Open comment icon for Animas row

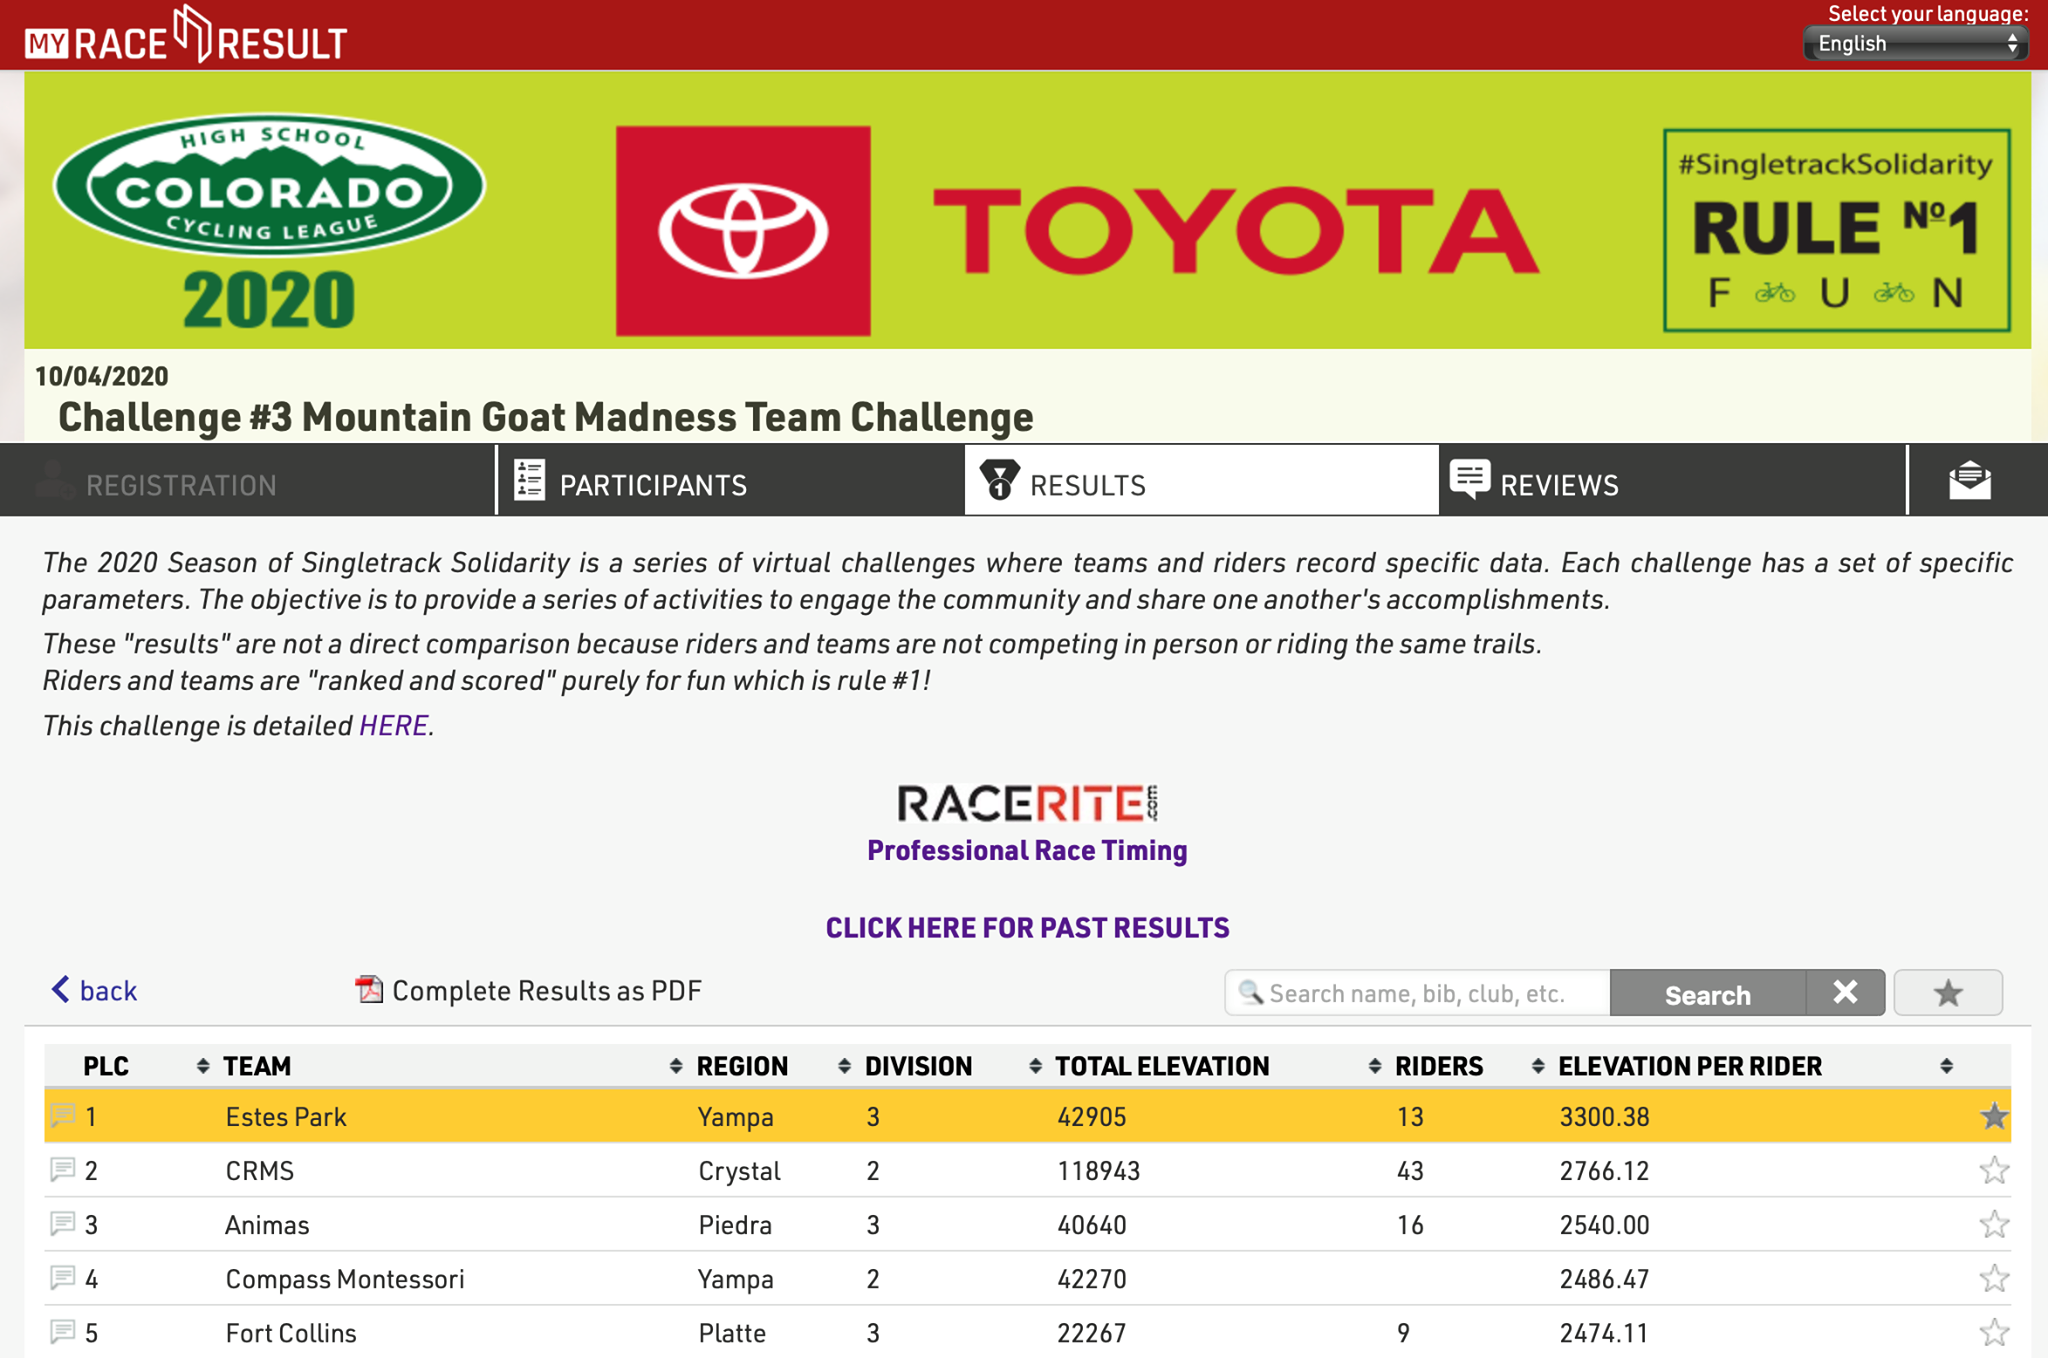coord(63,1223)
